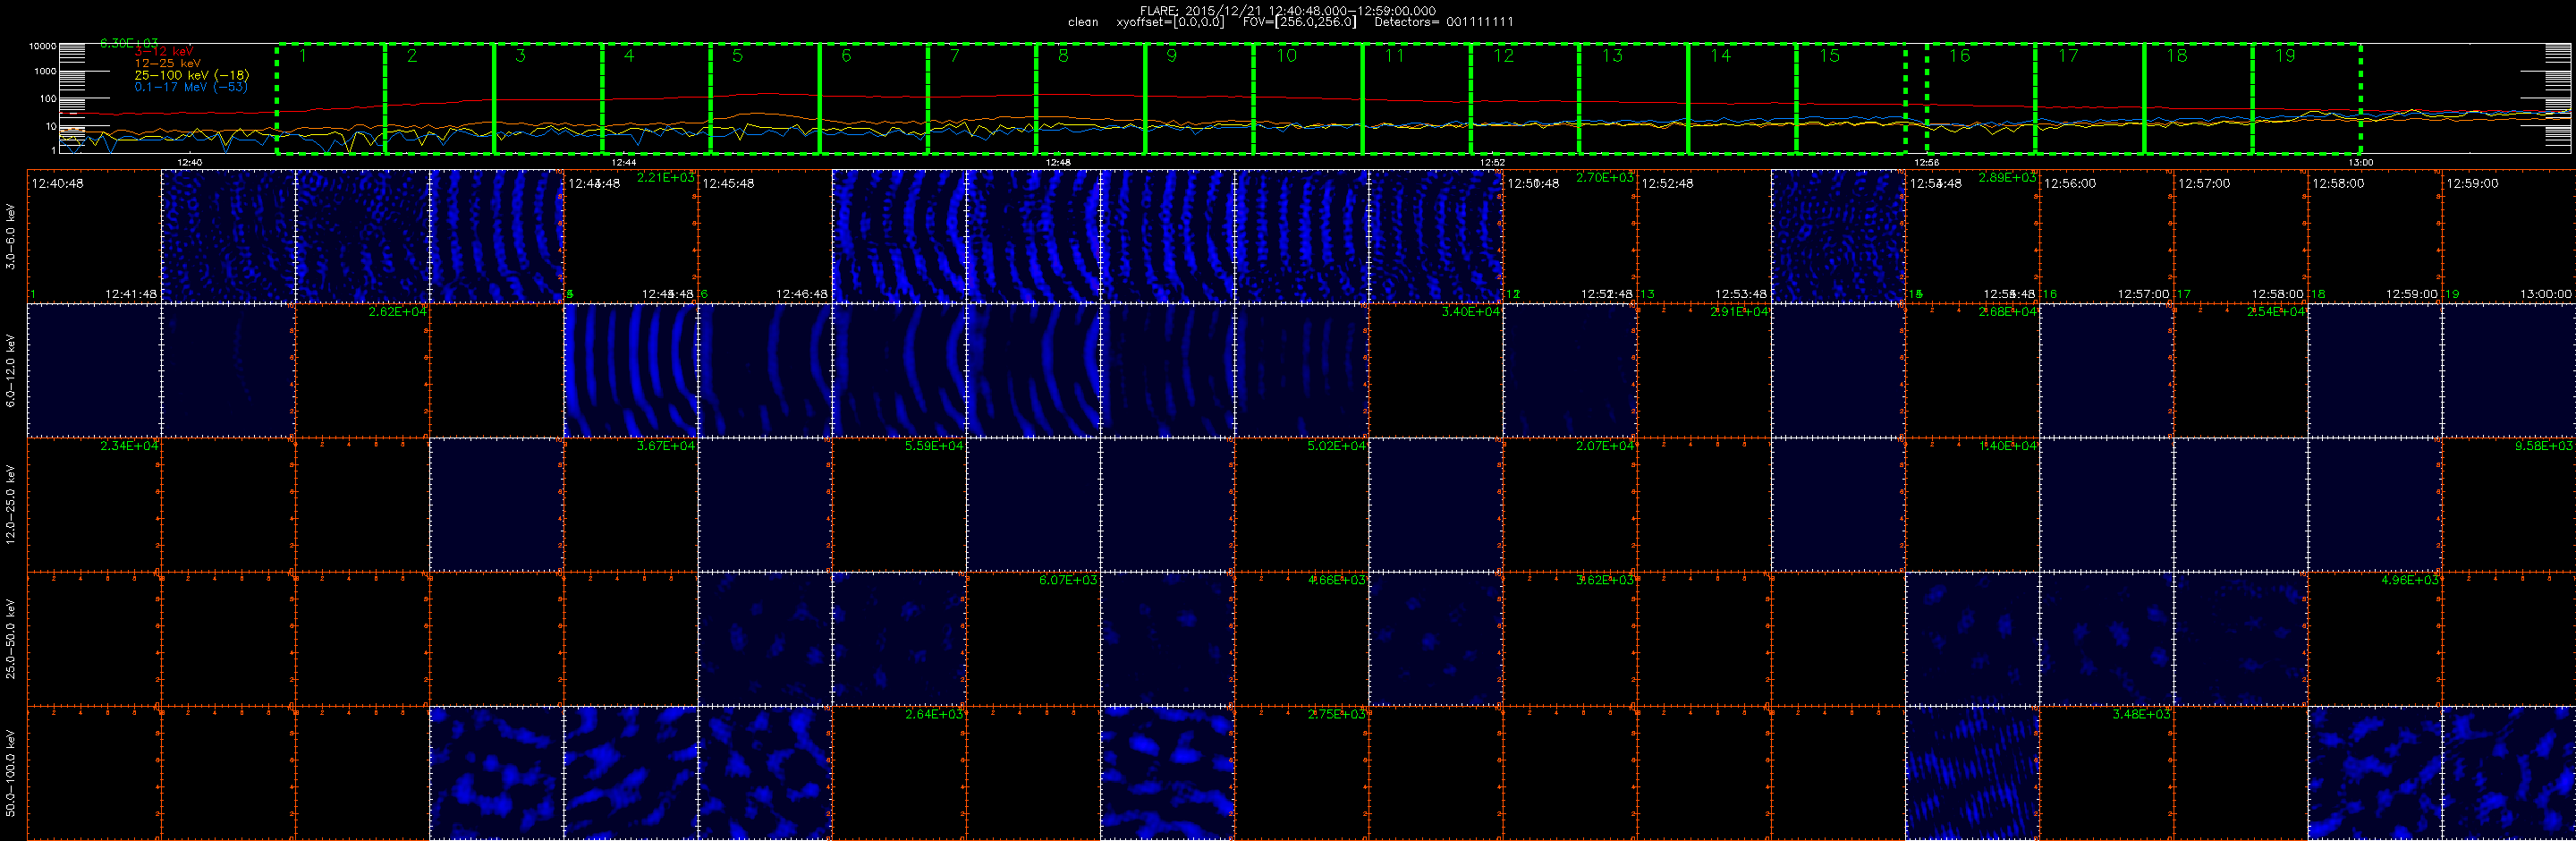Select time interval 5 marker in lightcurve
Screen dimensions: 2576x841
(737, 56)
